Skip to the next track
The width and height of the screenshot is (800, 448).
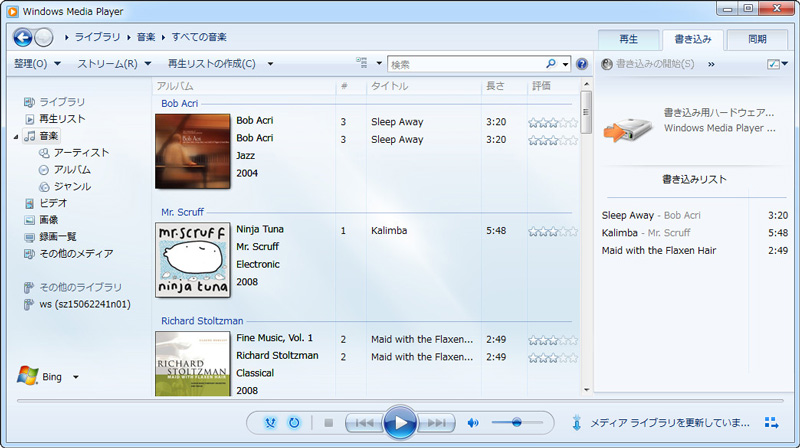[x=436, y=423]
